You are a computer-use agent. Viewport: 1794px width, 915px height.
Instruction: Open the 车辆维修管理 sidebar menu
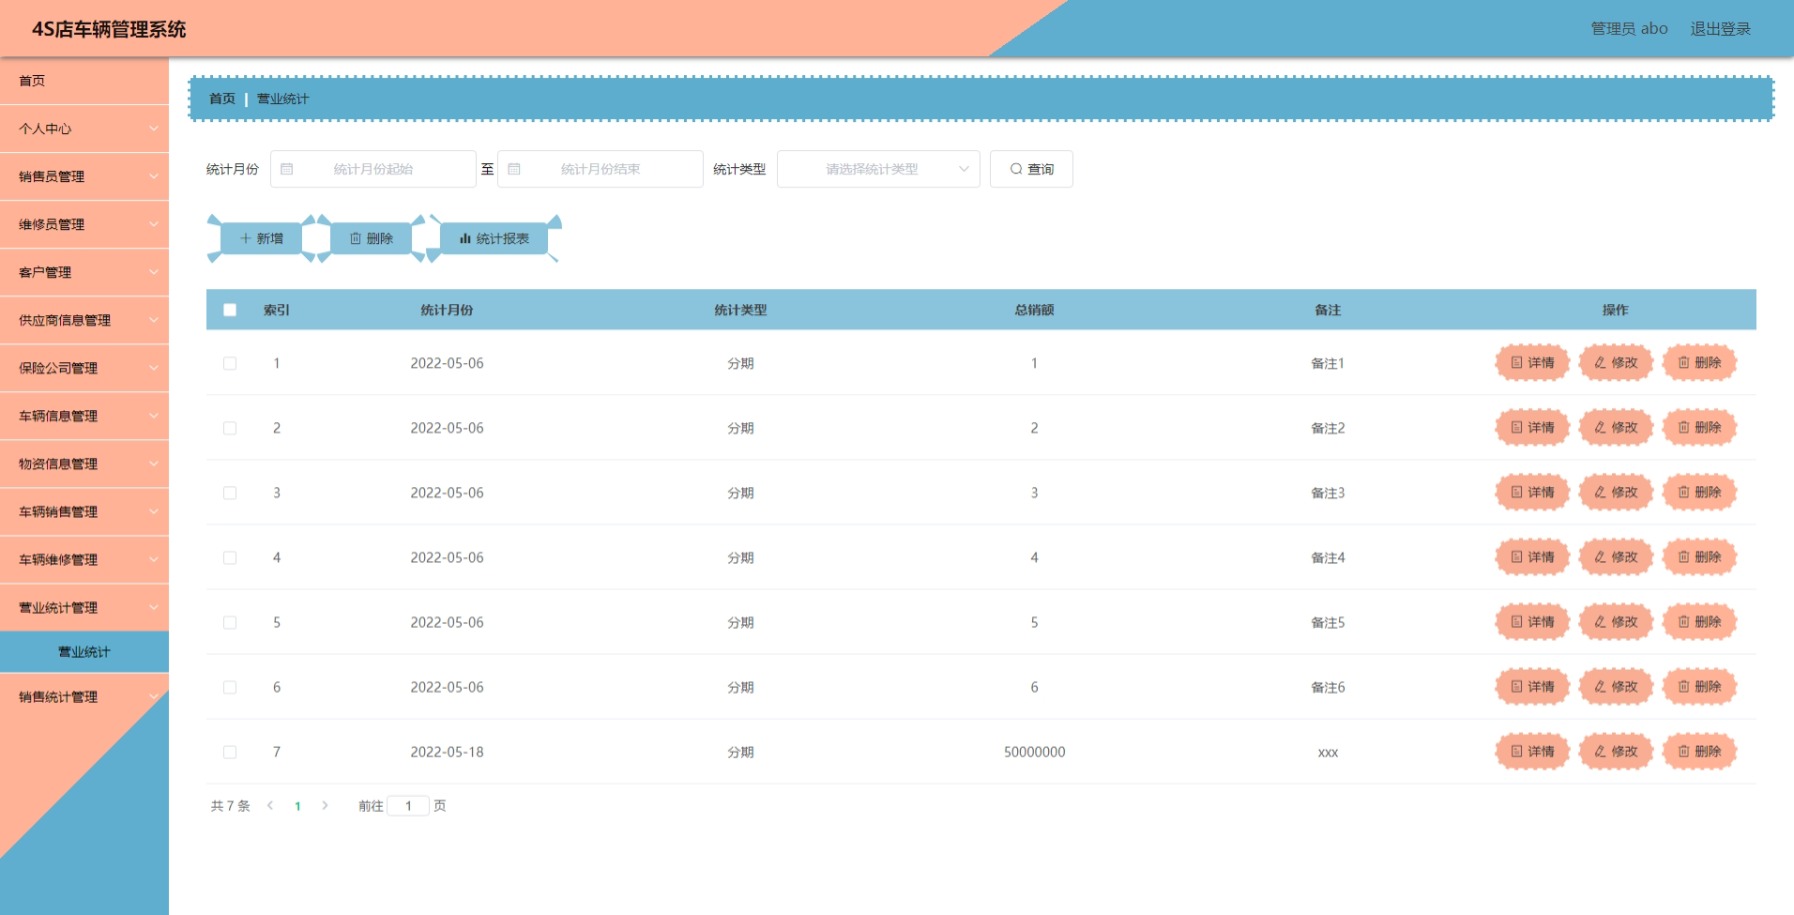(x=84, y=560)
